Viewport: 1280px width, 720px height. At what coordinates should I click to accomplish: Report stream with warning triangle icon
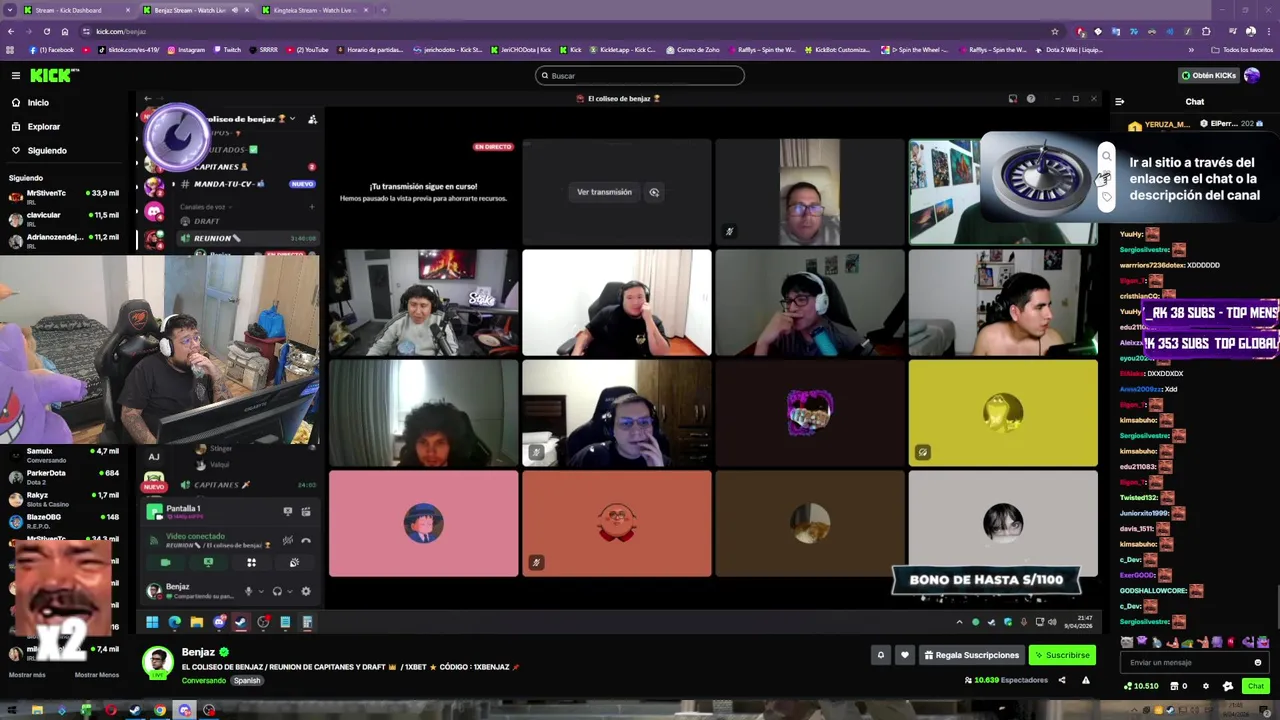click(x=1085, y=680)
